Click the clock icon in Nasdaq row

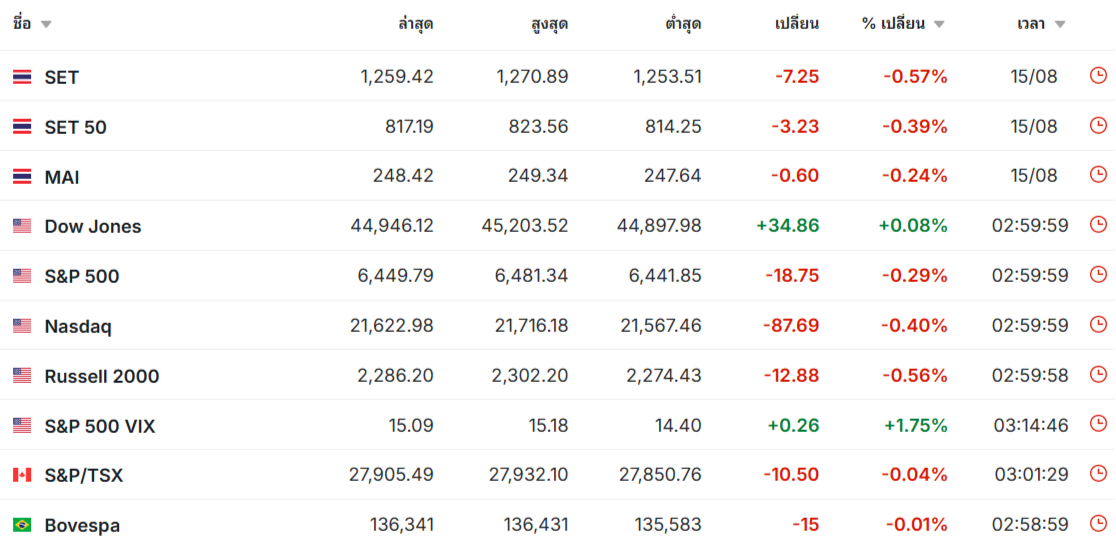tap(1098, 325)
